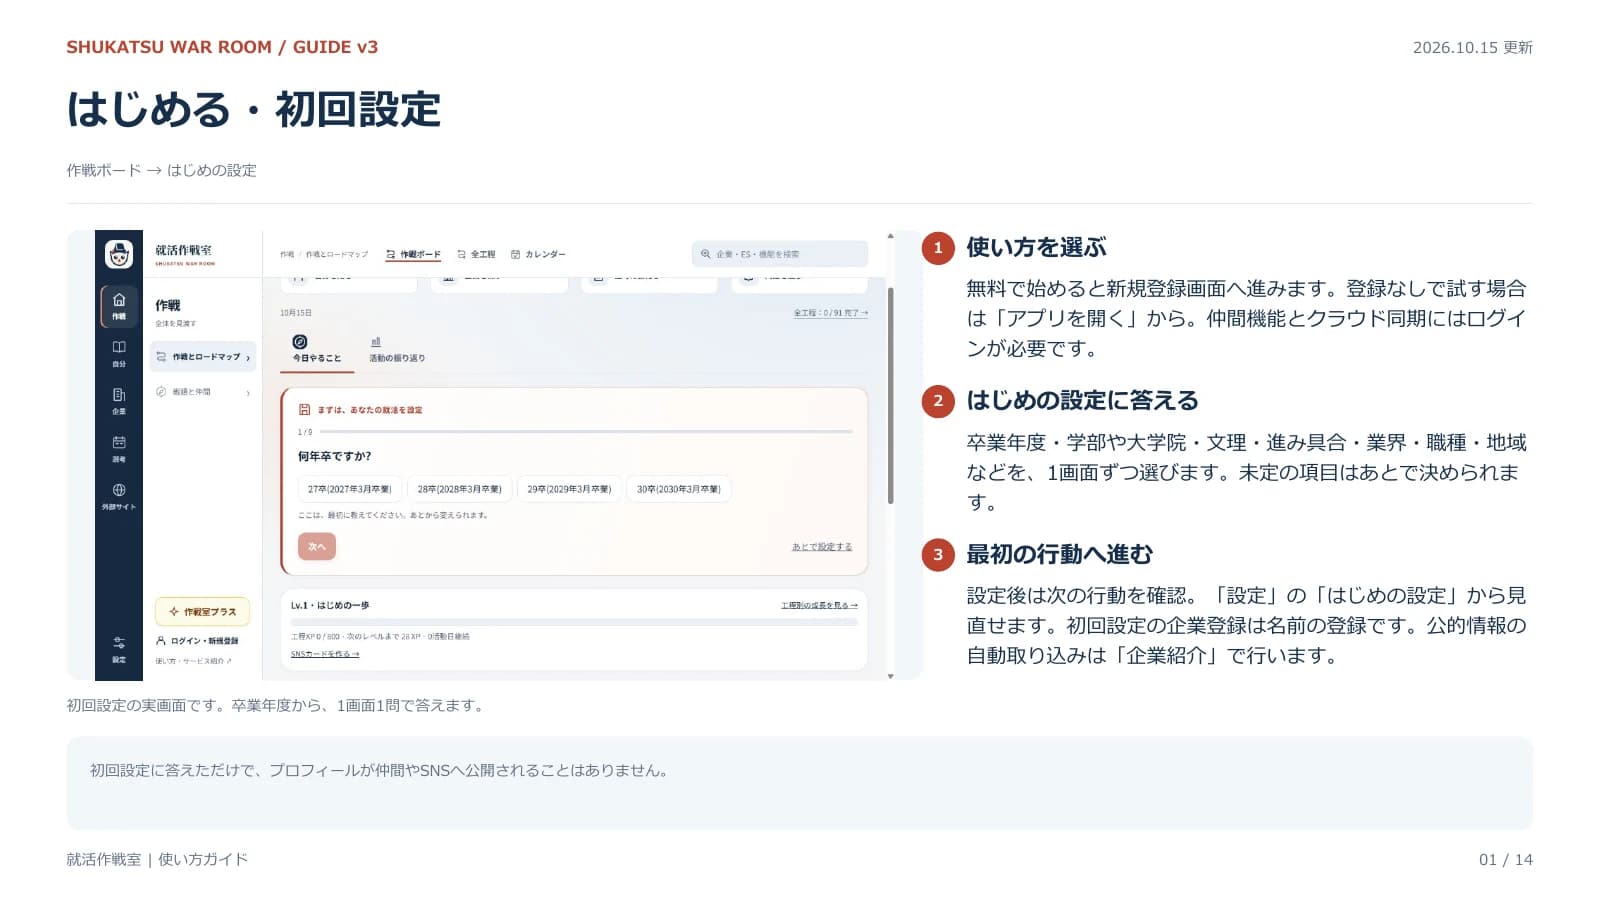Select 30卒(2030年3月卒業) option

[x=679, y=489]
